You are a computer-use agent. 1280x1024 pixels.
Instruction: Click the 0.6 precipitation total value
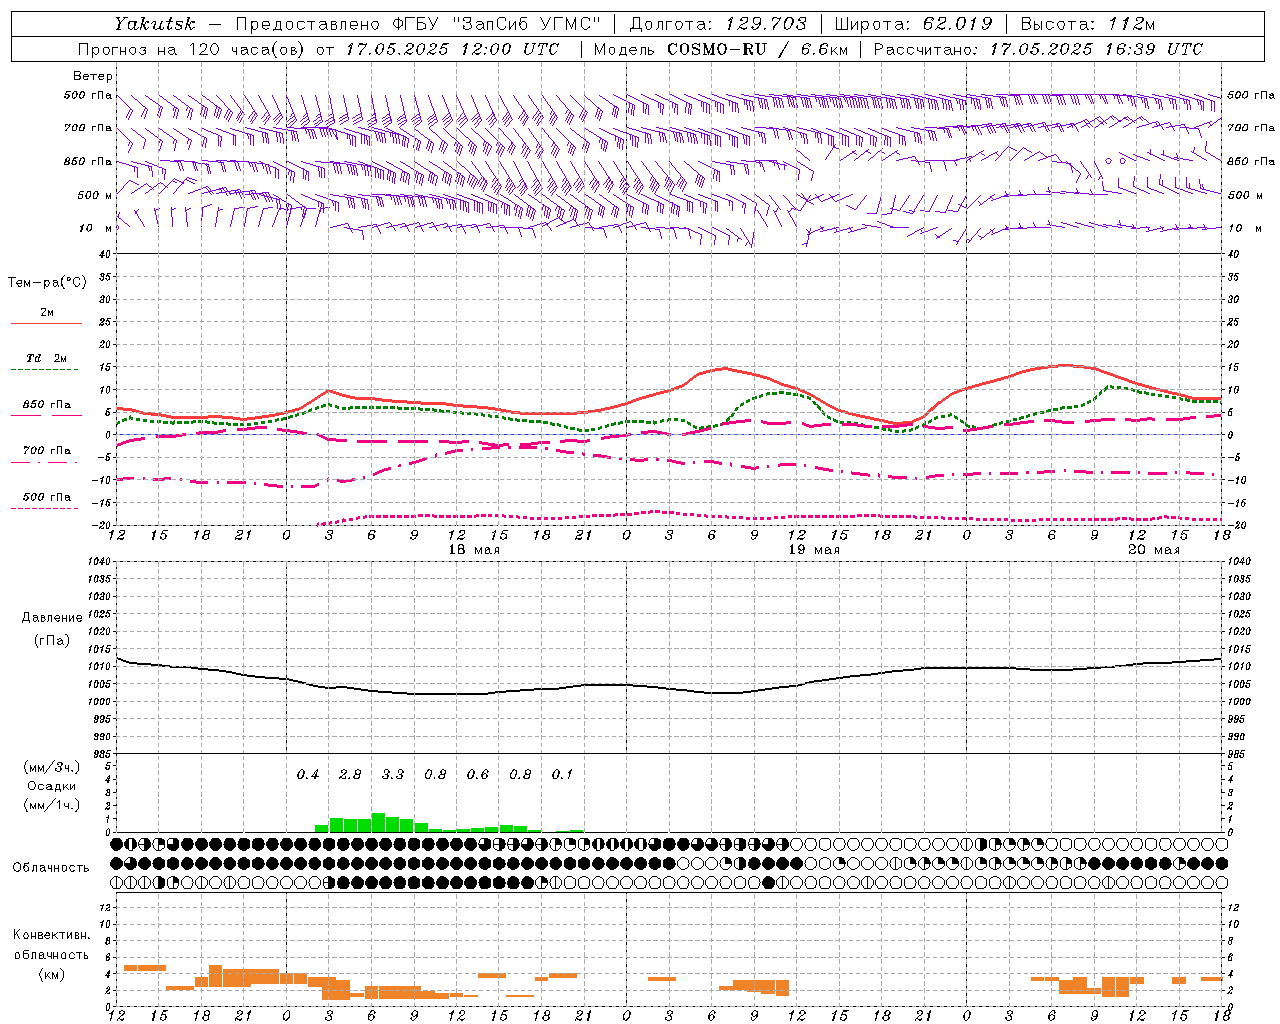click(478, 775)
